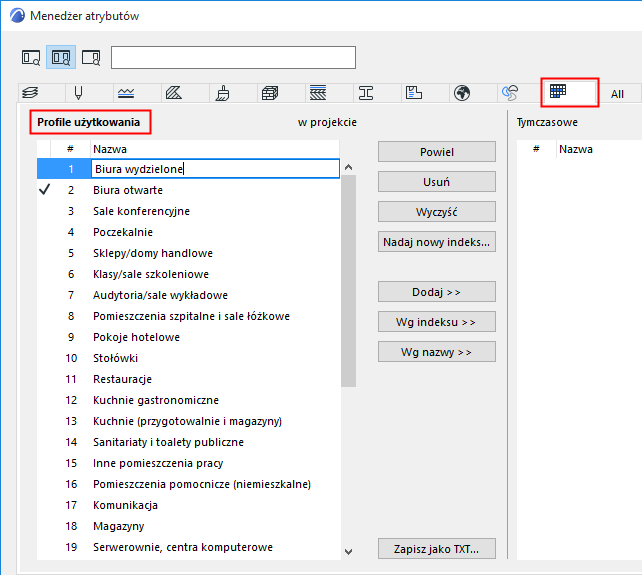Click the scroll up arrow of profile list
Viewport: 642px width, 575px height.
[x=348, y=167]
